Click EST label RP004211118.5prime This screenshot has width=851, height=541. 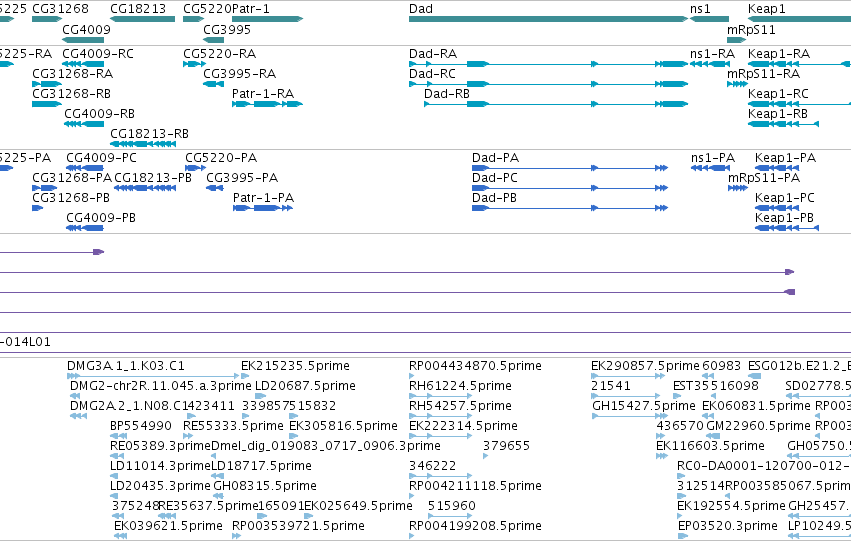475,487
